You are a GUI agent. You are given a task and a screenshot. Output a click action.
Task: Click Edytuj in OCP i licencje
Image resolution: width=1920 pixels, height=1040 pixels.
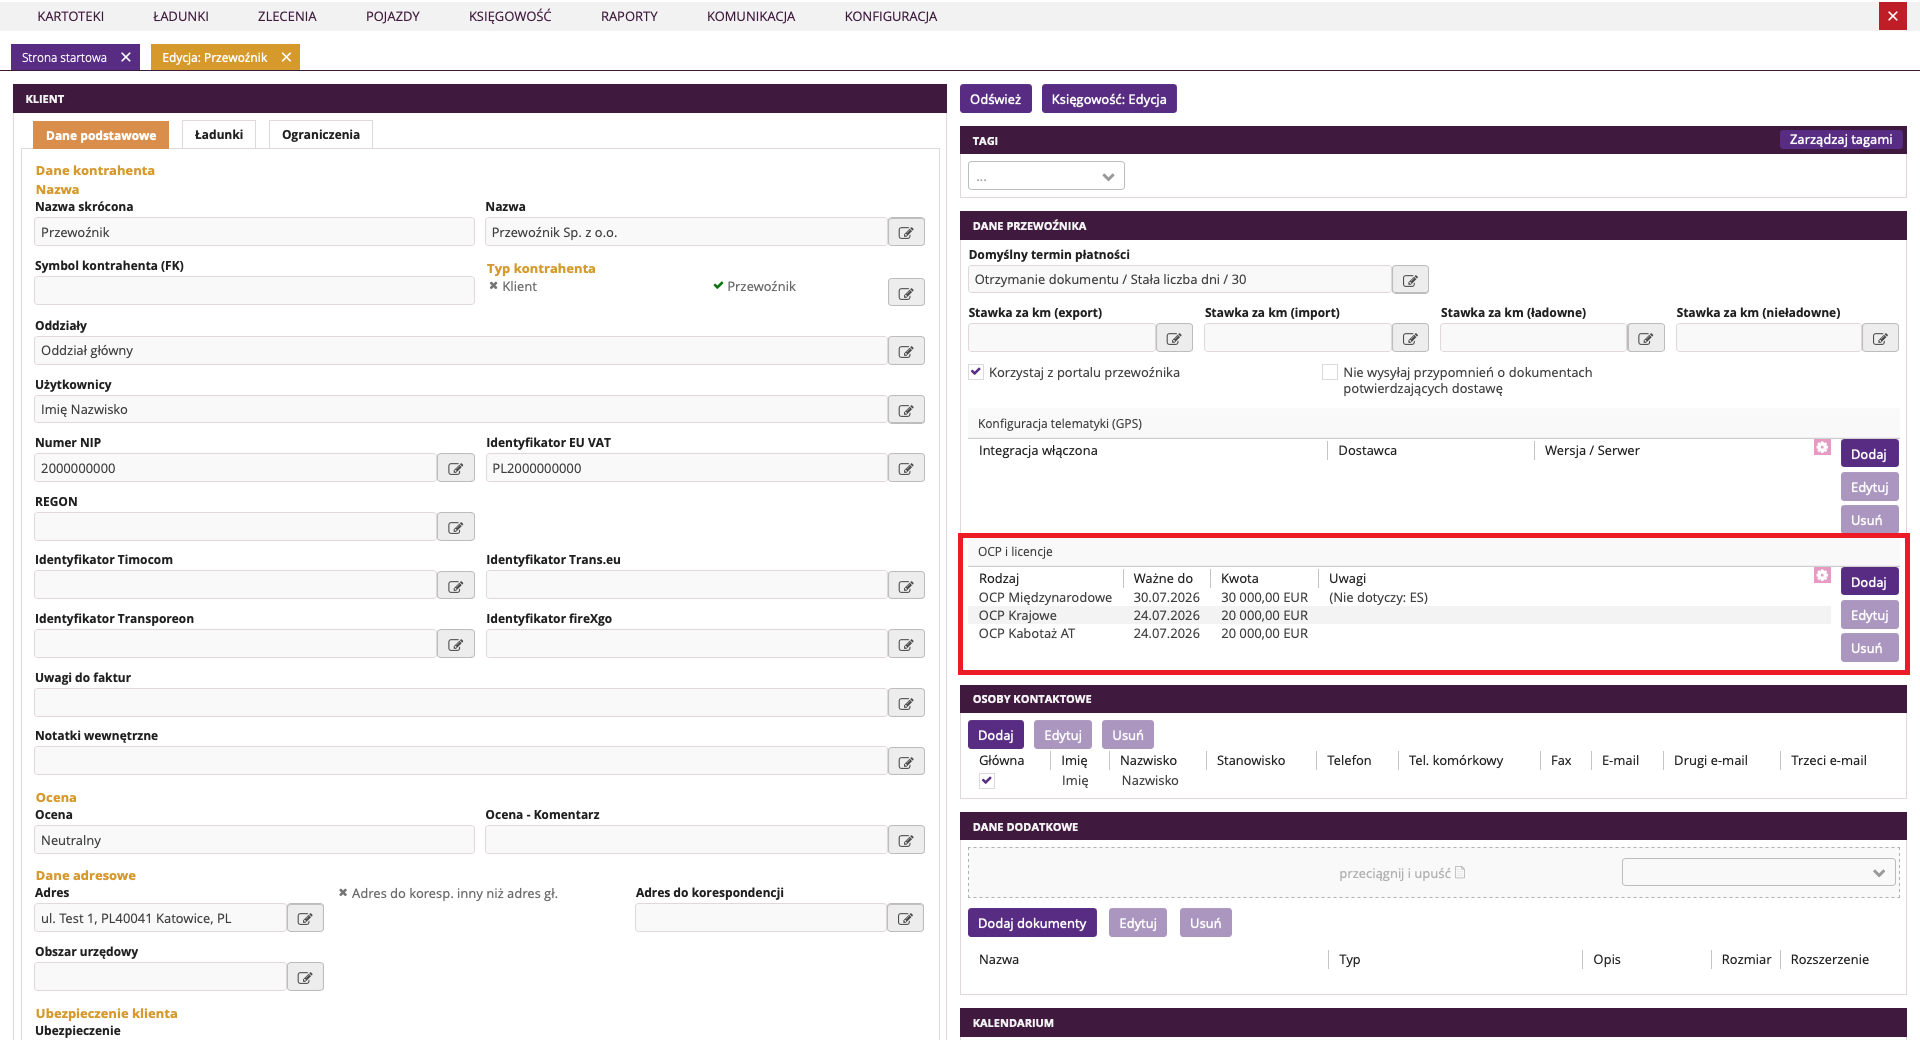click(x=1868, y=615)
